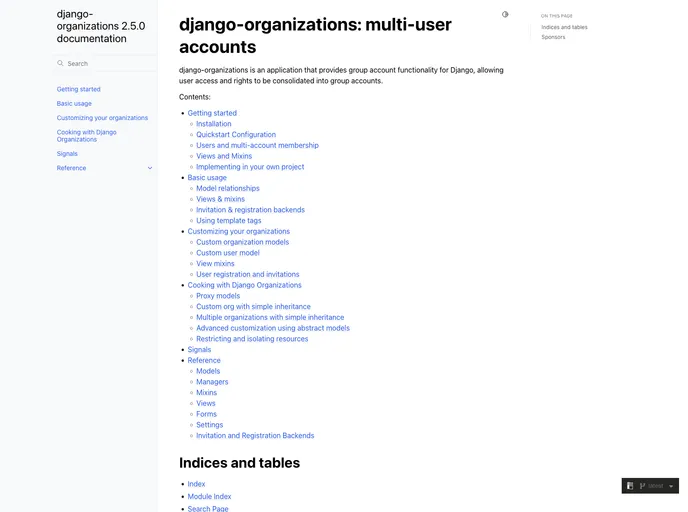Open Custom user model link
Viewport: 688px width, 512px height.
click(228, 253)
